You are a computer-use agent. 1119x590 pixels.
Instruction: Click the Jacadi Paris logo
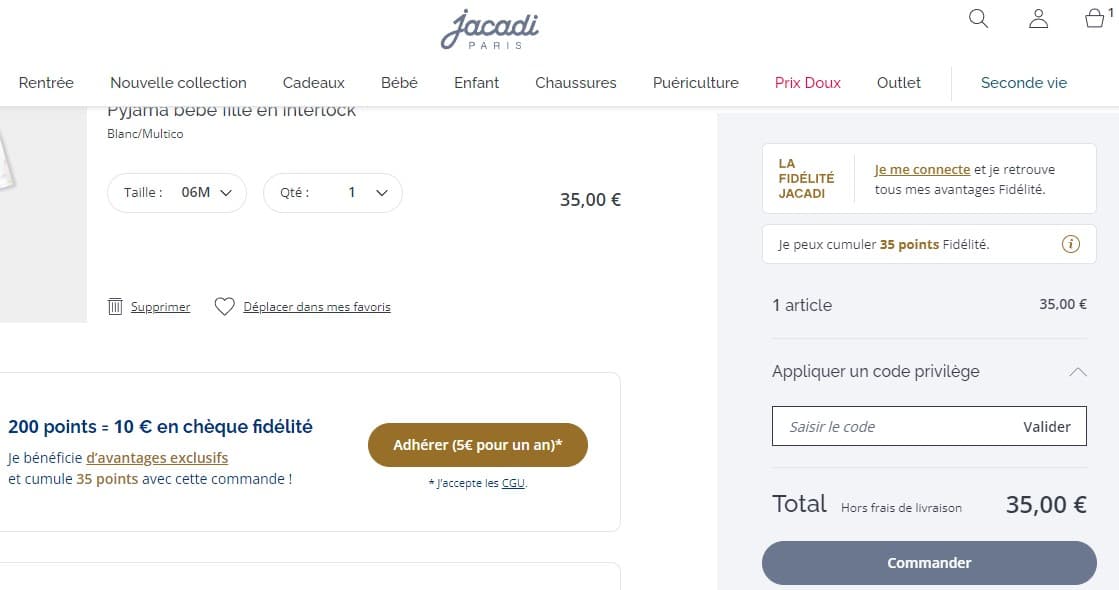click(x=489, y=30)
